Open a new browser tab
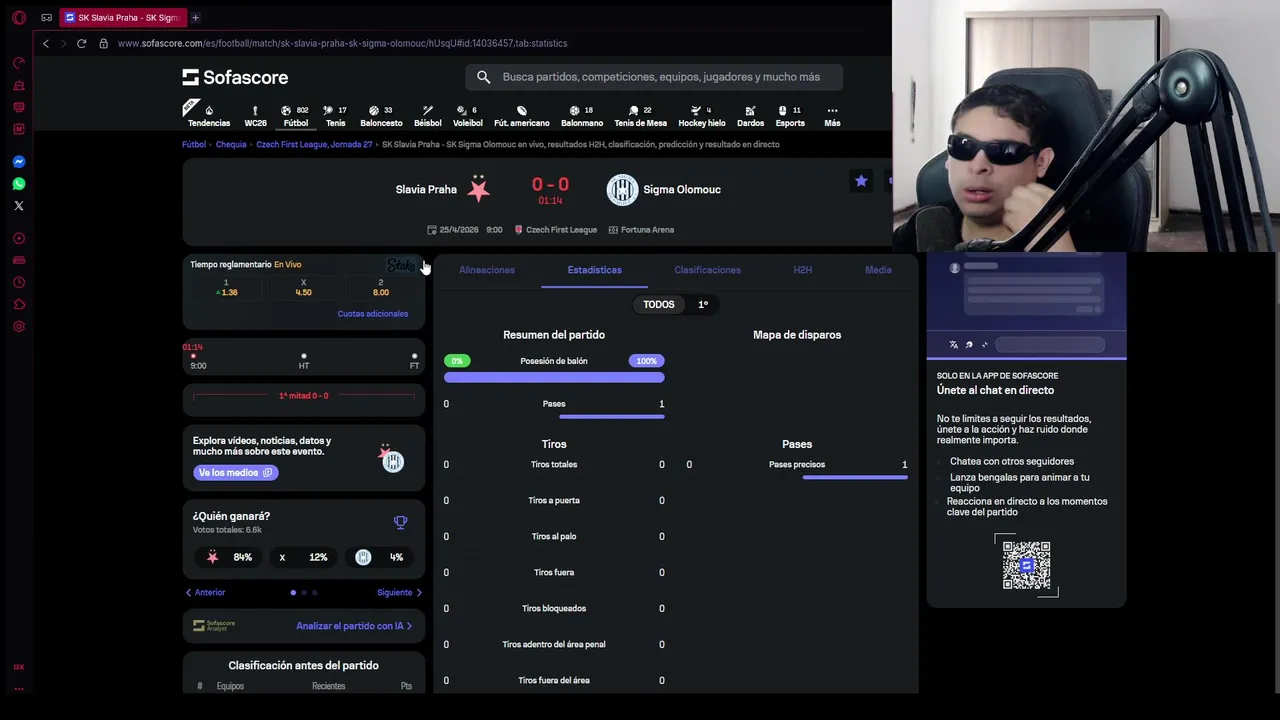Screen dimensions: 1280x720 (x=195, y=17)
